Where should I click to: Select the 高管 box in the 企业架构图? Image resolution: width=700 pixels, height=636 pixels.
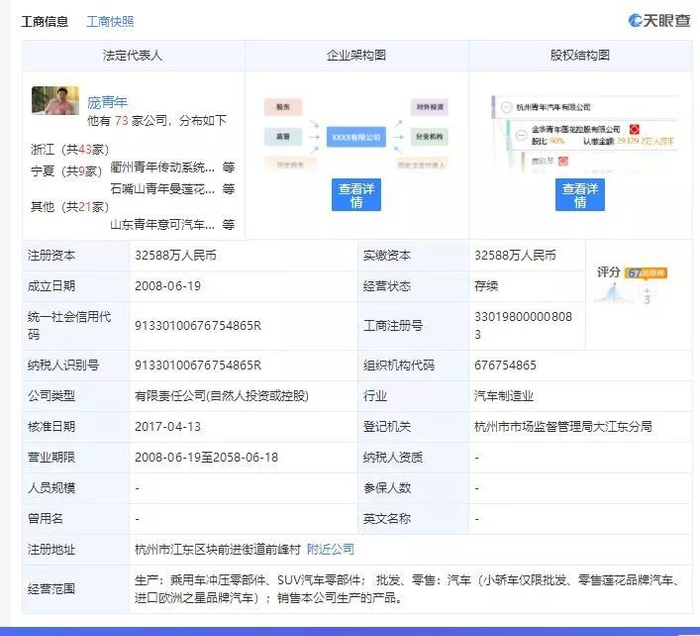283,137
